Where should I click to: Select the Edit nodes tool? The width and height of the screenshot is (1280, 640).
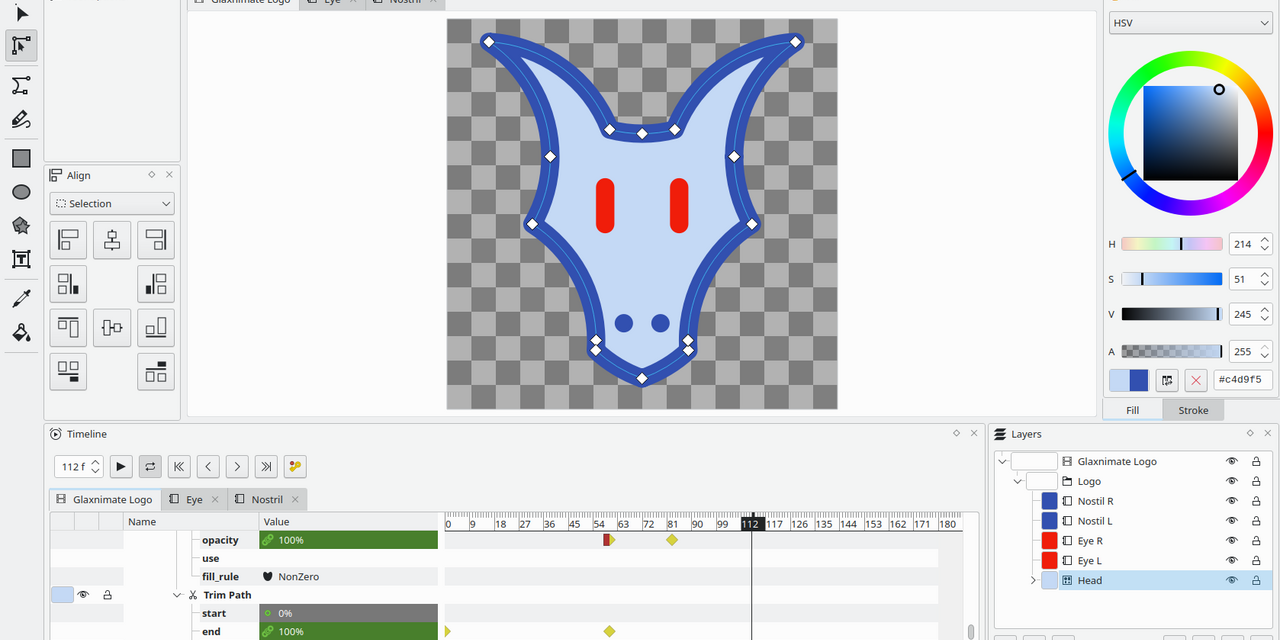[21, 45]
